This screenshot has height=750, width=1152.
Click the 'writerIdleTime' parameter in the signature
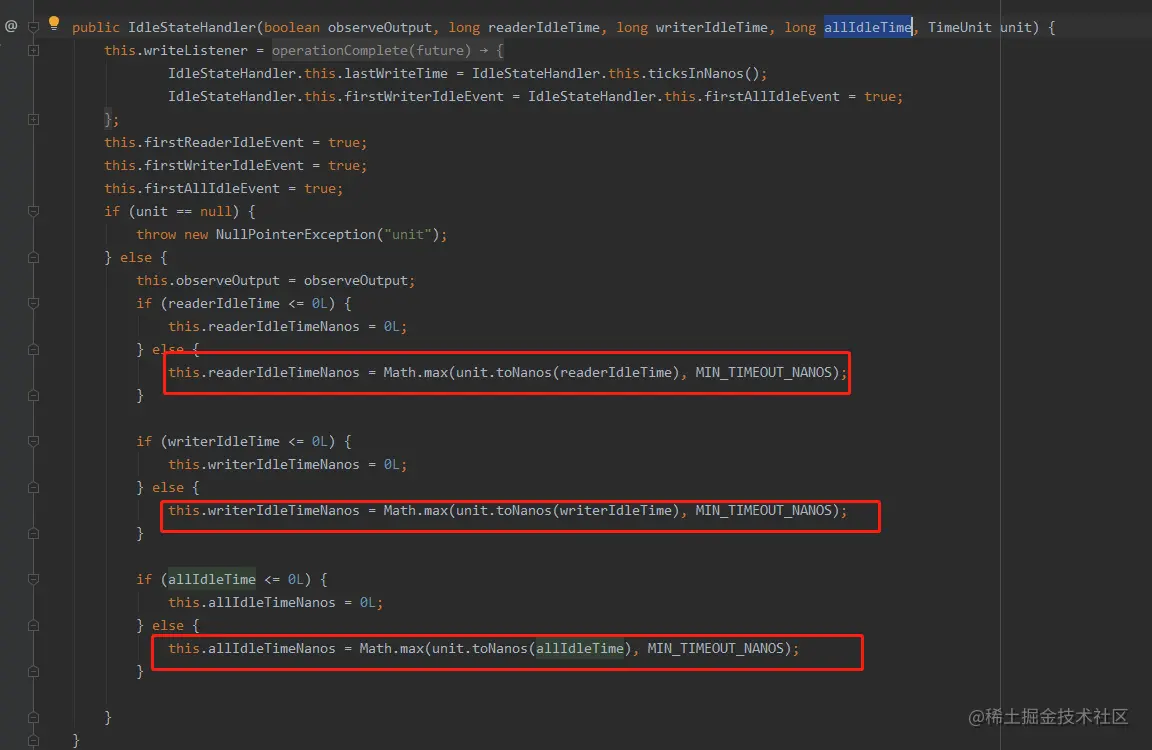pos(712,27)
